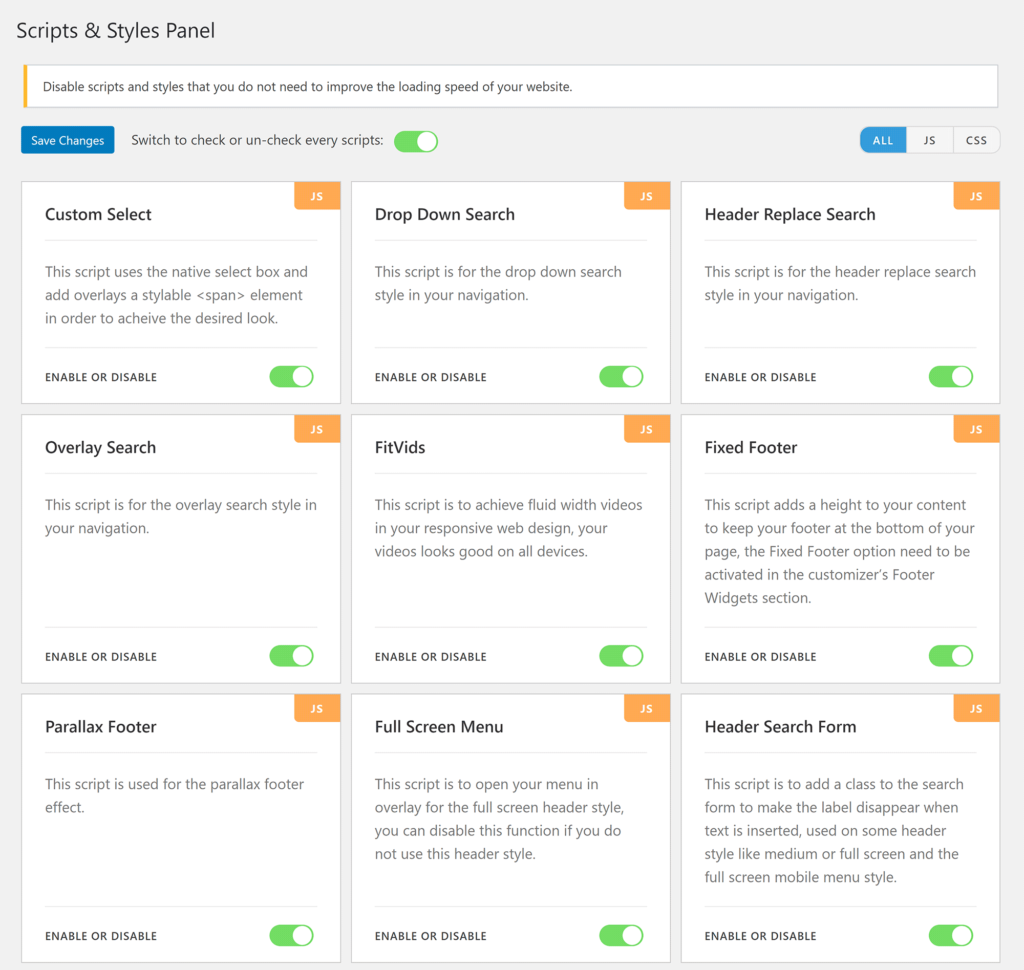This screenshot has height=970, width=1024.
Task: Disable the Custom Select script toggle
Action: pyautogui.click(x=292, y=376)
